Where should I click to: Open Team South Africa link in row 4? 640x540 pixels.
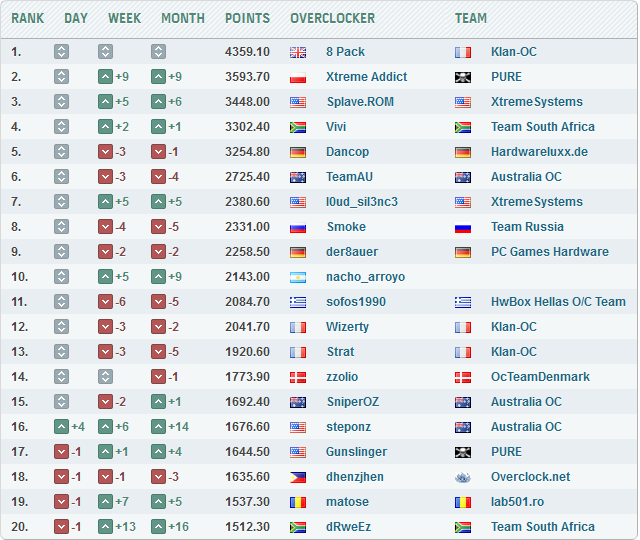542,127
